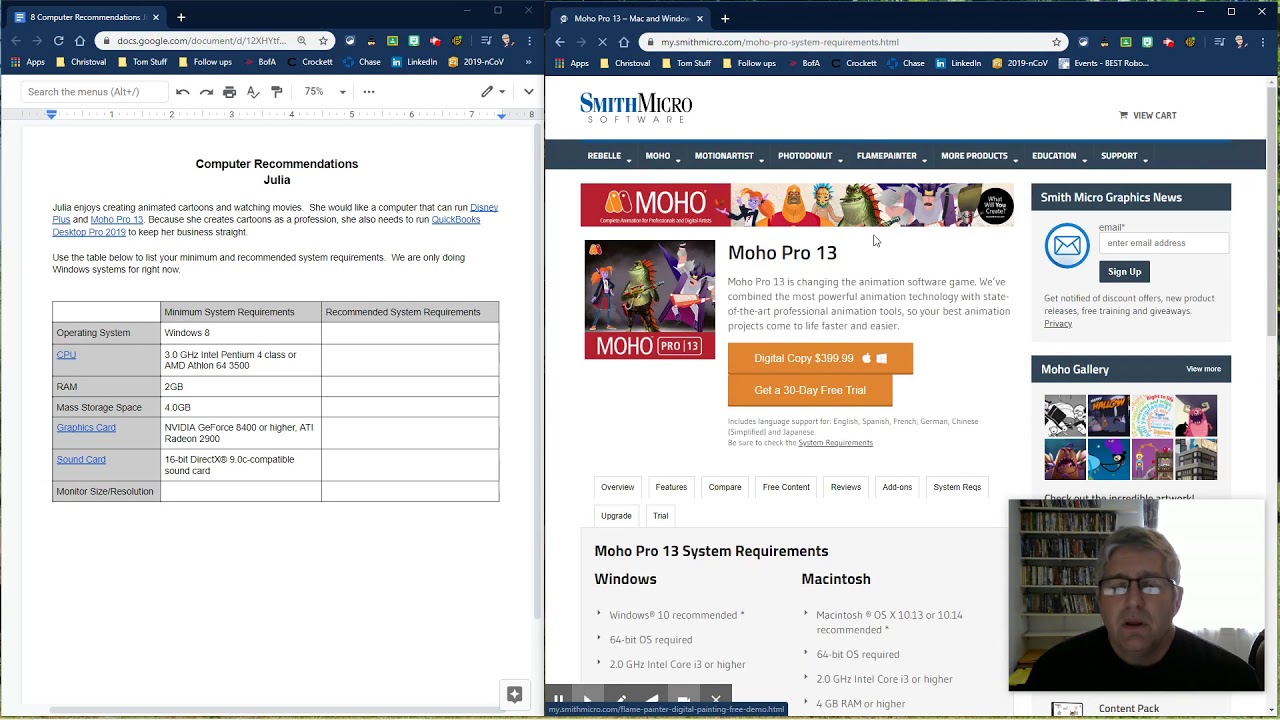Switch to the Add-ons tab
Screen dimensions: 1280x720
(x=897, y=487)
